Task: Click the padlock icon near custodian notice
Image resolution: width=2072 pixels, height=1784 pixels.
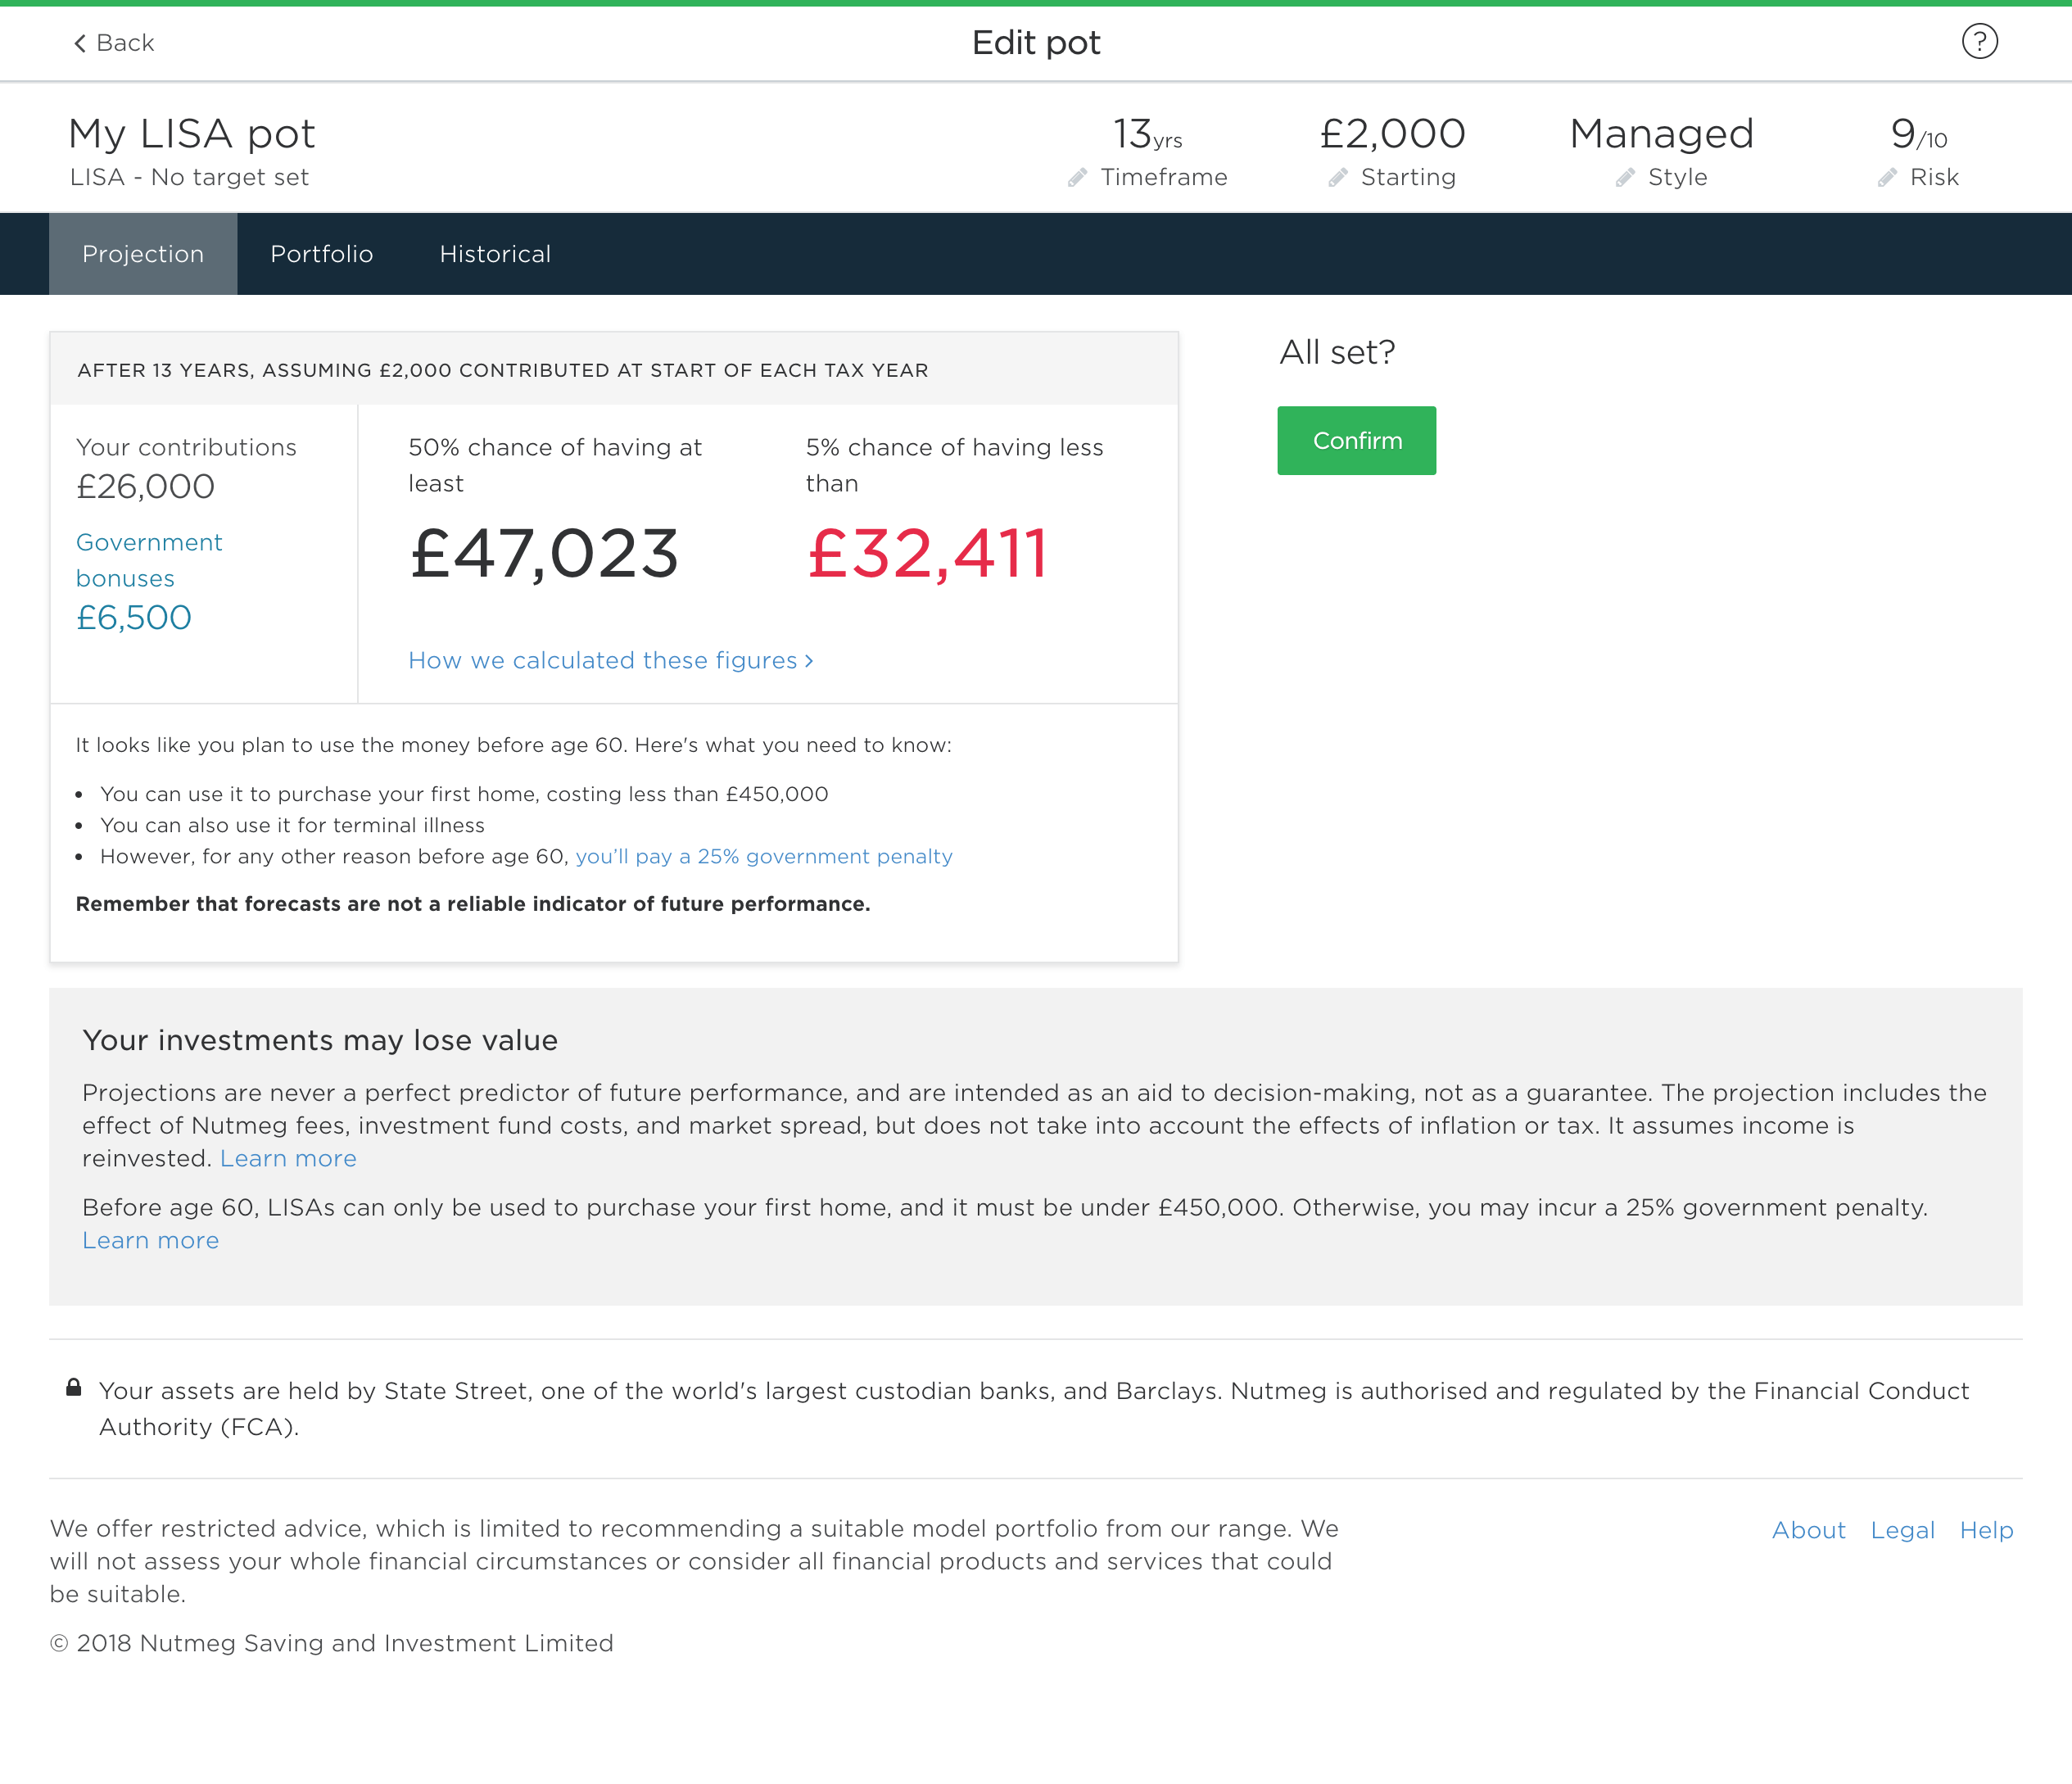Action: (x=74, y=1387)
